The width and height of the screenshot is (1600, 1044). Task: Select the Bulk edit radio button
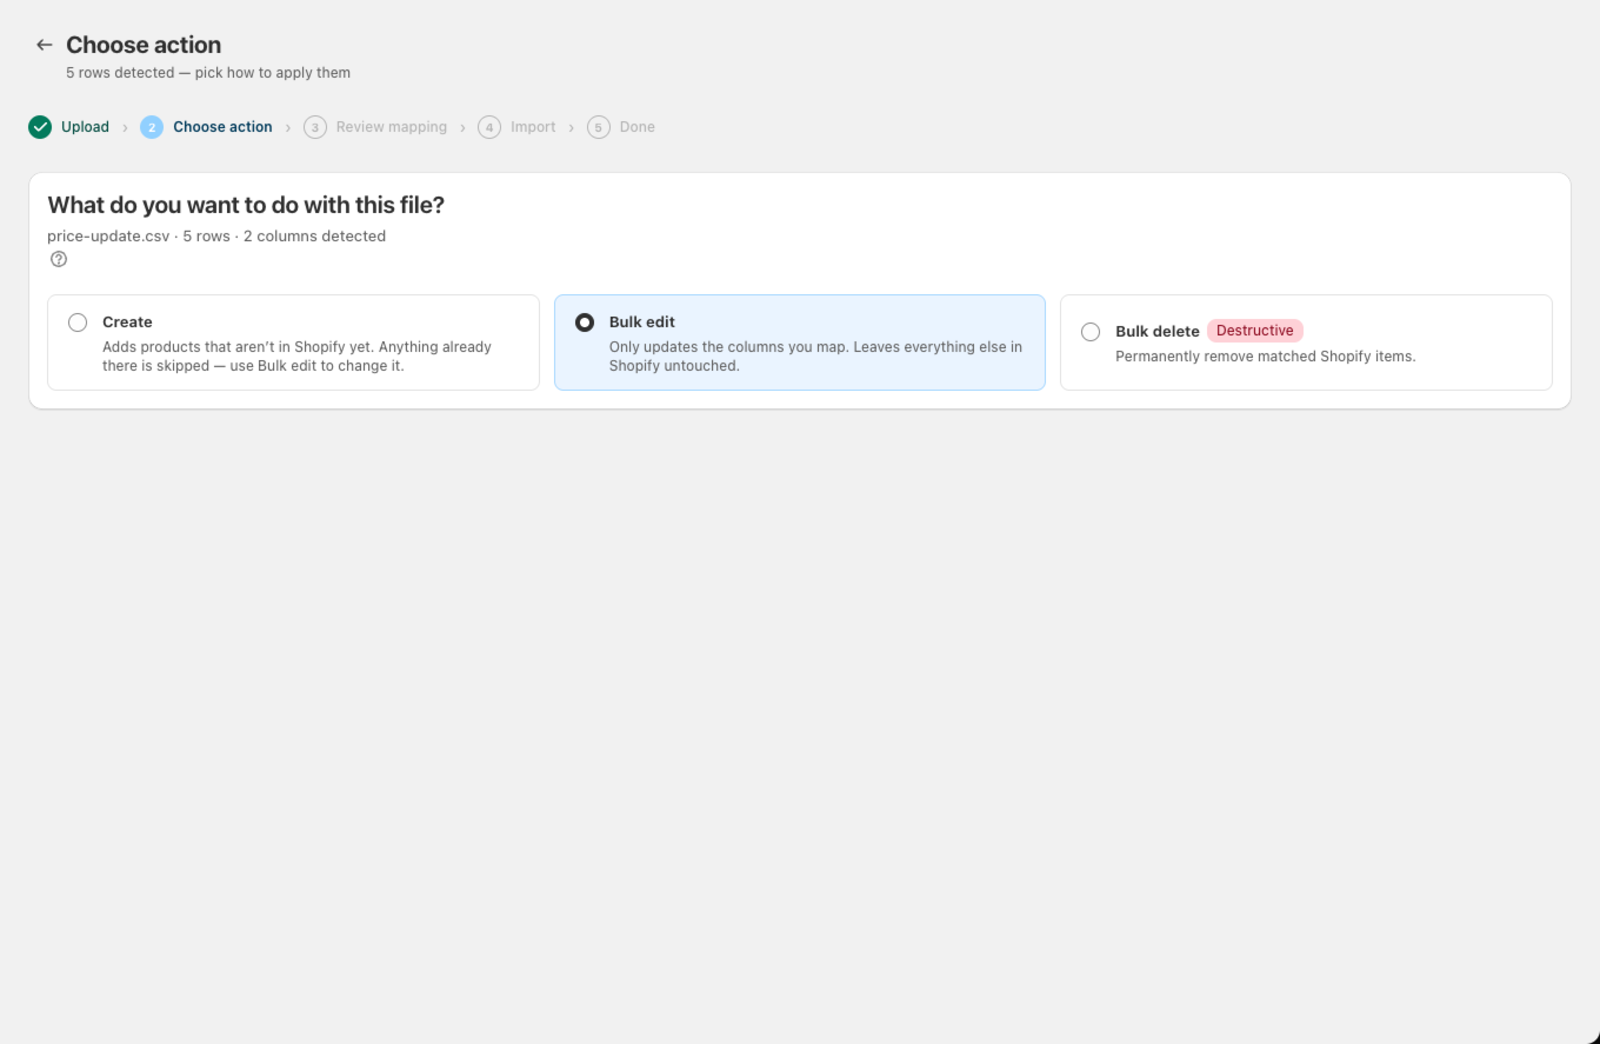pos(584,322)
